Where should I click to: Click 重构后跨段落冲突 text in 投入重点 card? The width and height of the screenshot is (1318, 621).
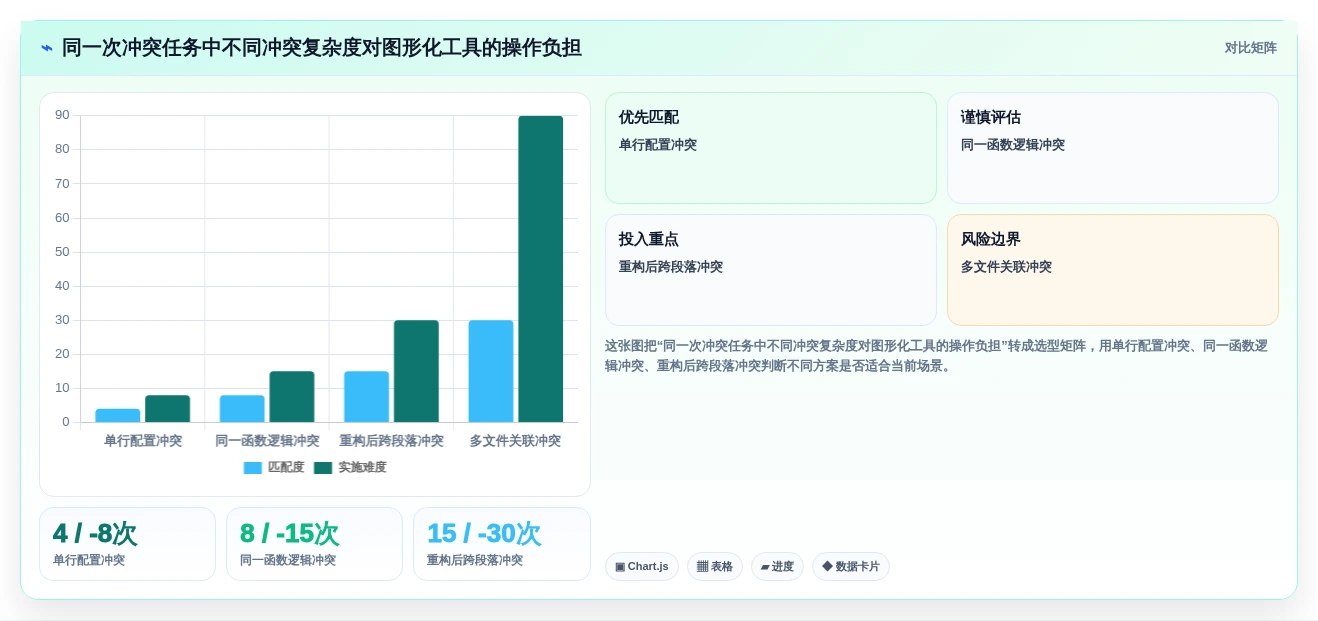pyautogui.click(x=671, y=267)
